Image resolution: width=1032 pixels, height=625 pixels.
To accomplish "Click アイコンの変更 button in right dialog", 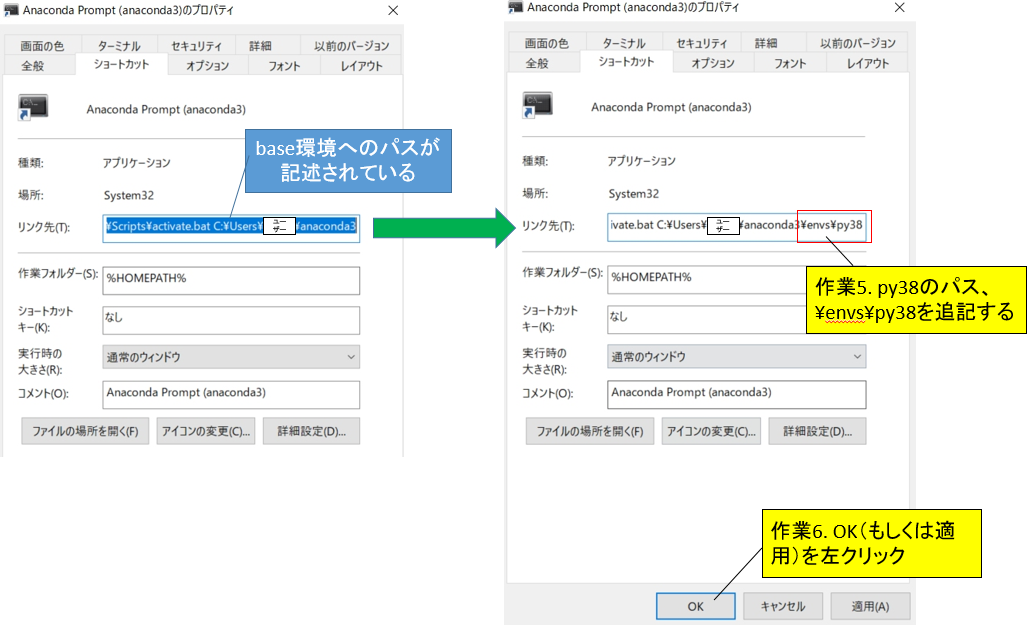I will coord(711,431).
